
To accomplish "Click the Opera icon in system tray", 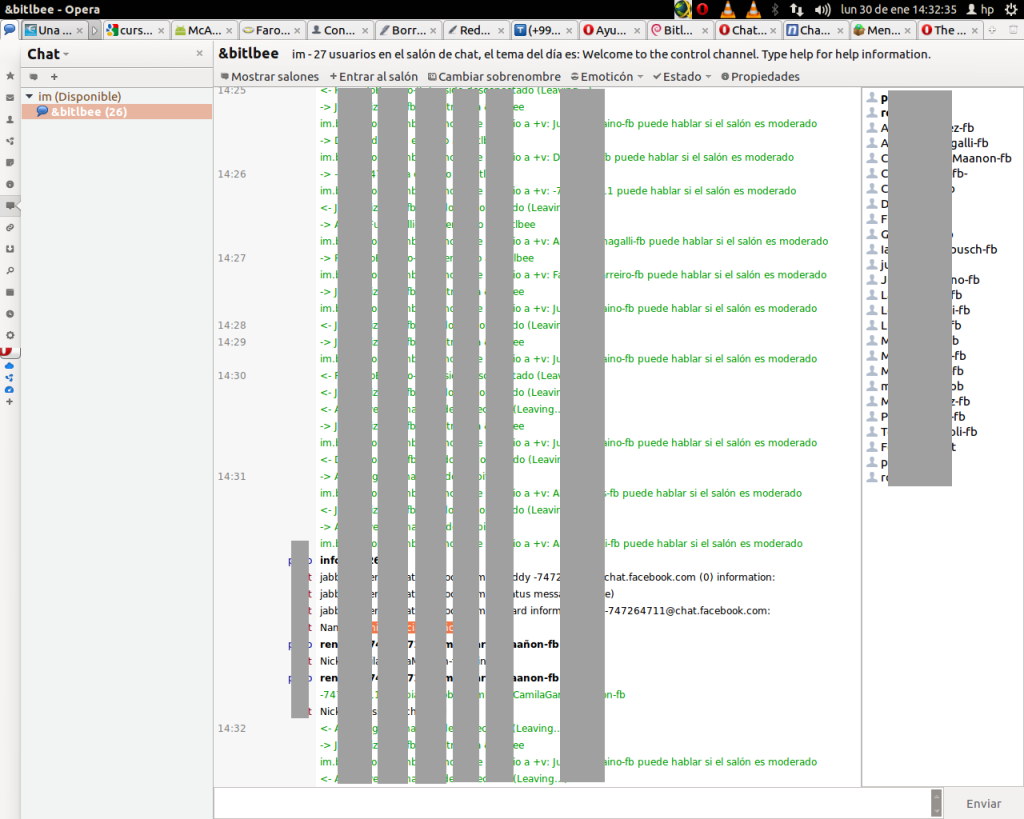I will pos(703,9).
